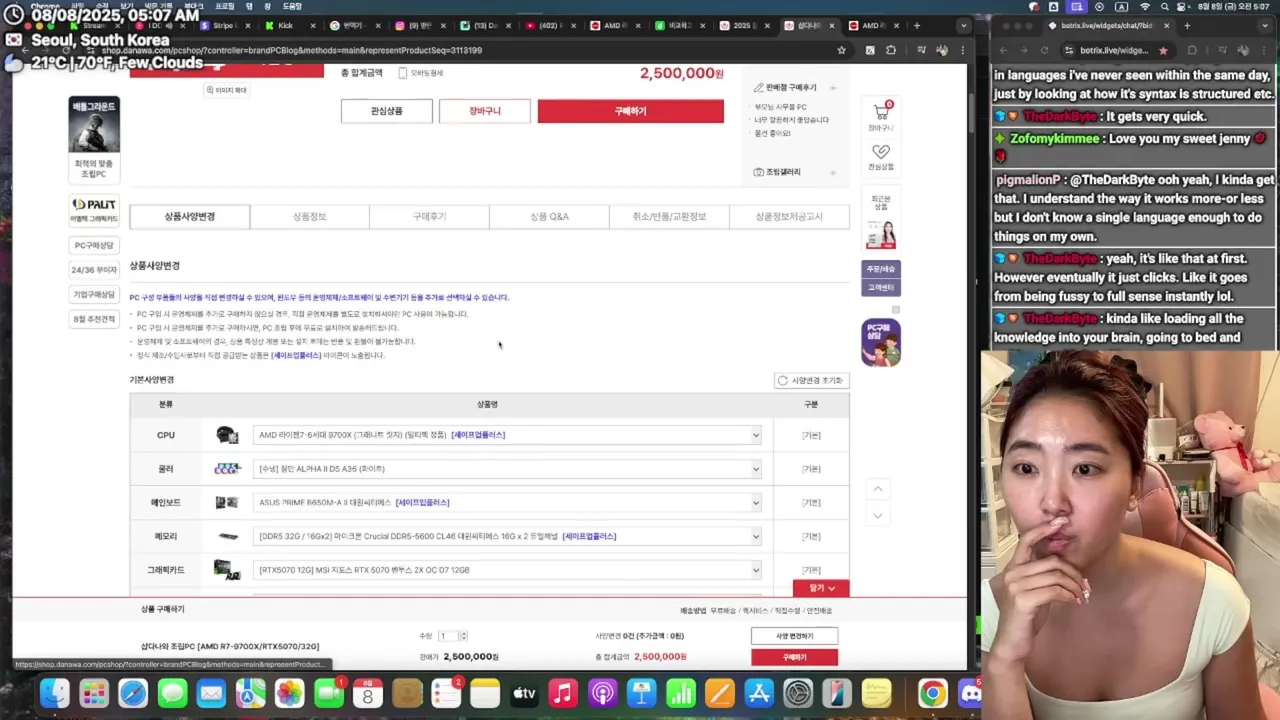Screen dimensions: 1280x720
Task: Click the motherboard product thumbnail image
Action: pyautogui.click(x=227, y=503)
